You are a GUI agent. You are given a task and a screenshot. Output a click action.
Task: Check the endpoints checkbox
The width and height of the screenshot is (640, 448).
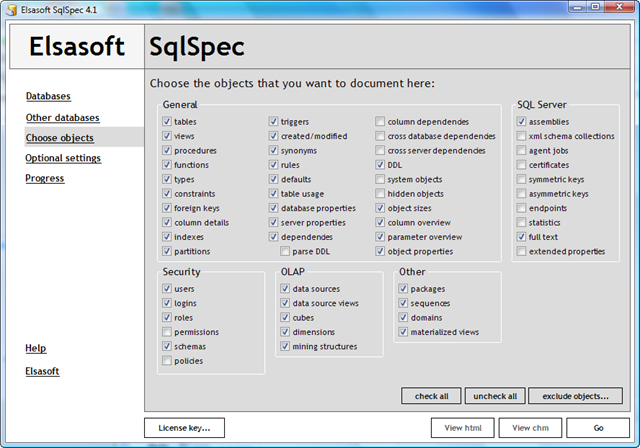coord(521,208)
